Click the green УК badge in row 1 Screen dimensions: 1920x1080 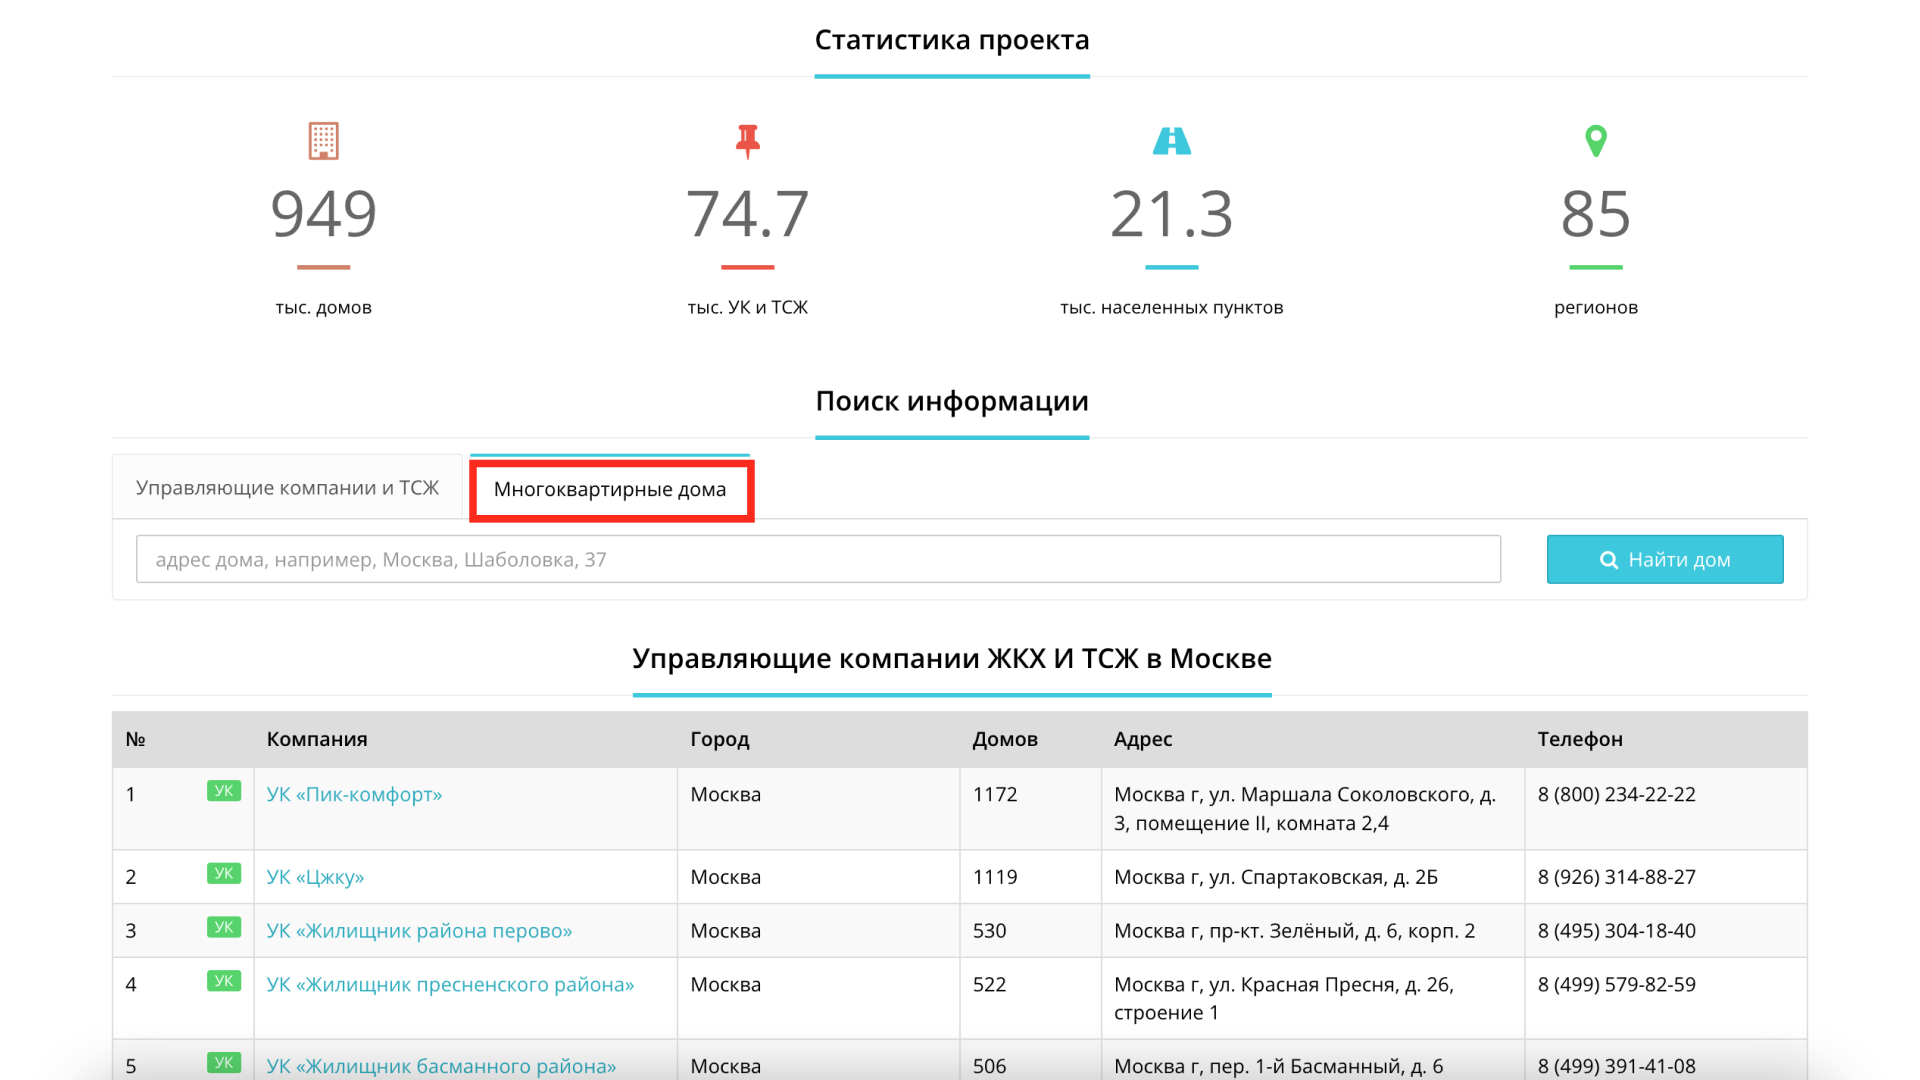coord(224,791)
